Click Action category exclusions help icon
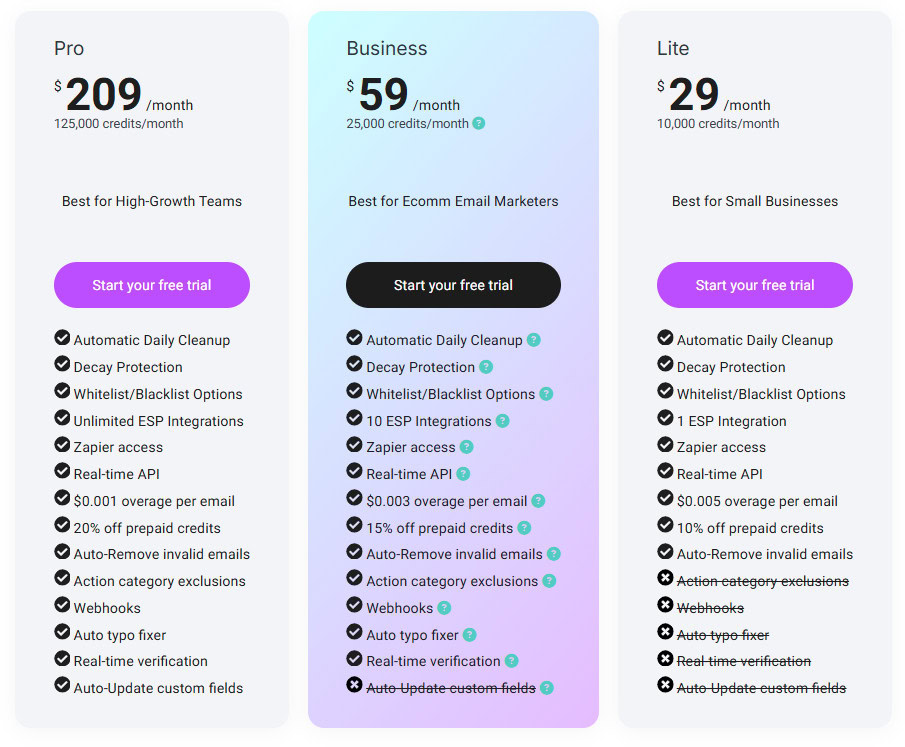The height and width of the screenshot is (747, 905). click(x=549, y=581)
